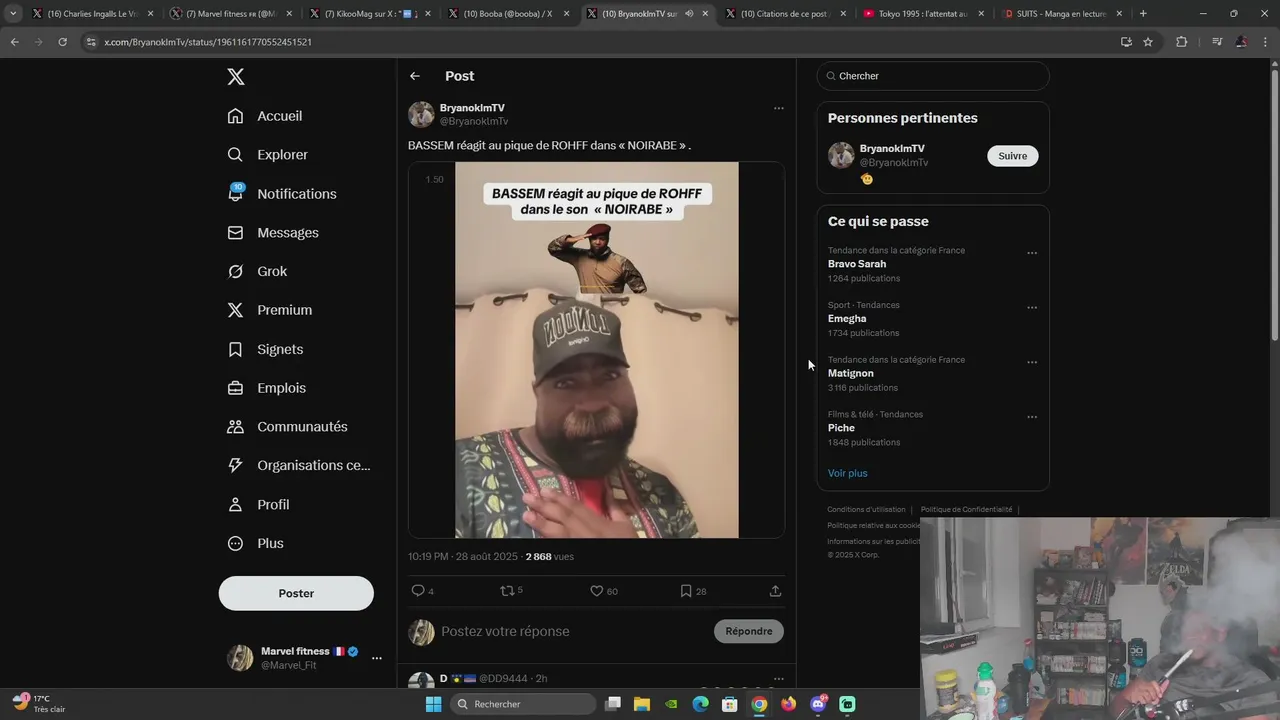Open the Matignon trend
This screenshot has width=1280, height=720.
(x=851, y=373)
